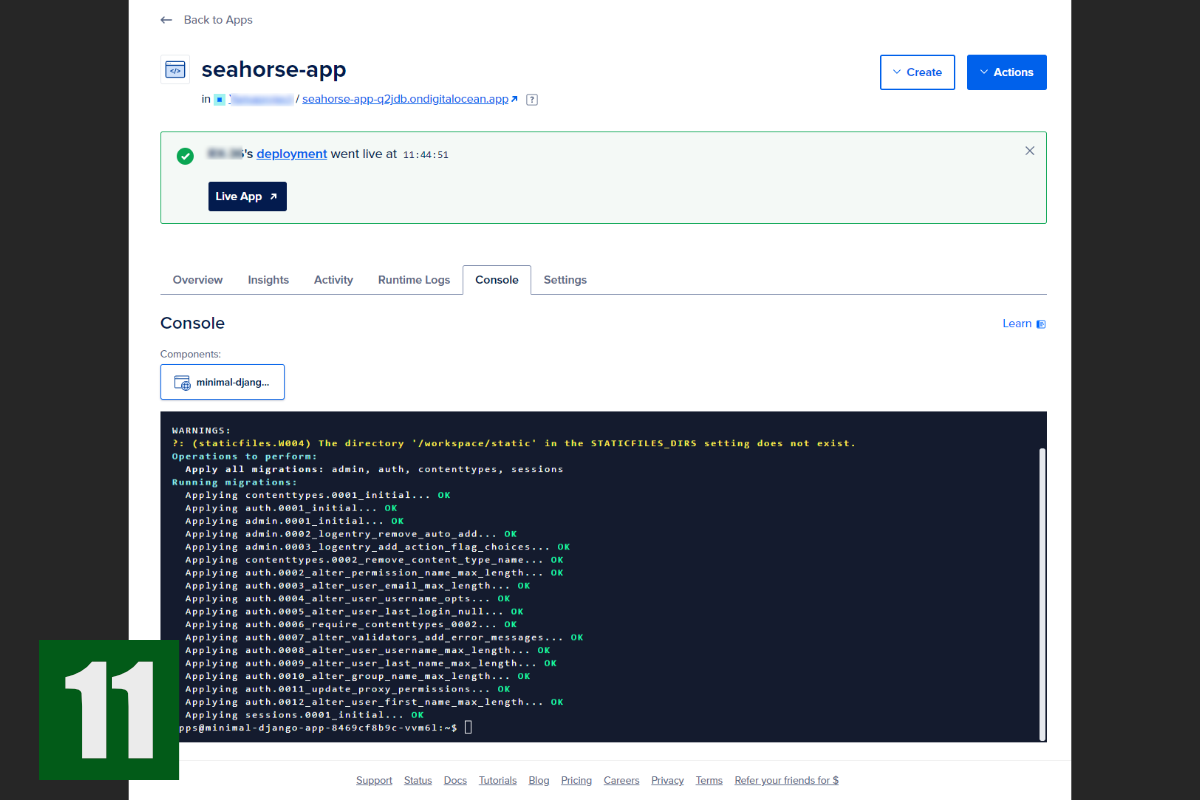Image resolution: width=1200 pixels, height=800 pixels.
Task: Open Pricing footer link
Action: tap(576, 780)
